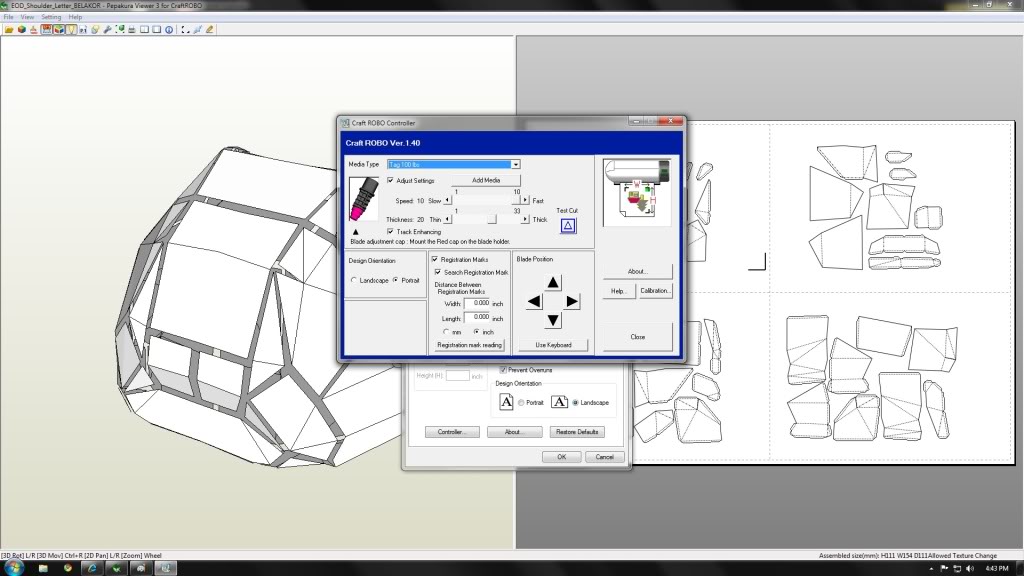Image resolution: width=1024 pixels, height=576 pixels.
Task: Open the View menu
Action: tap(27, 17)
